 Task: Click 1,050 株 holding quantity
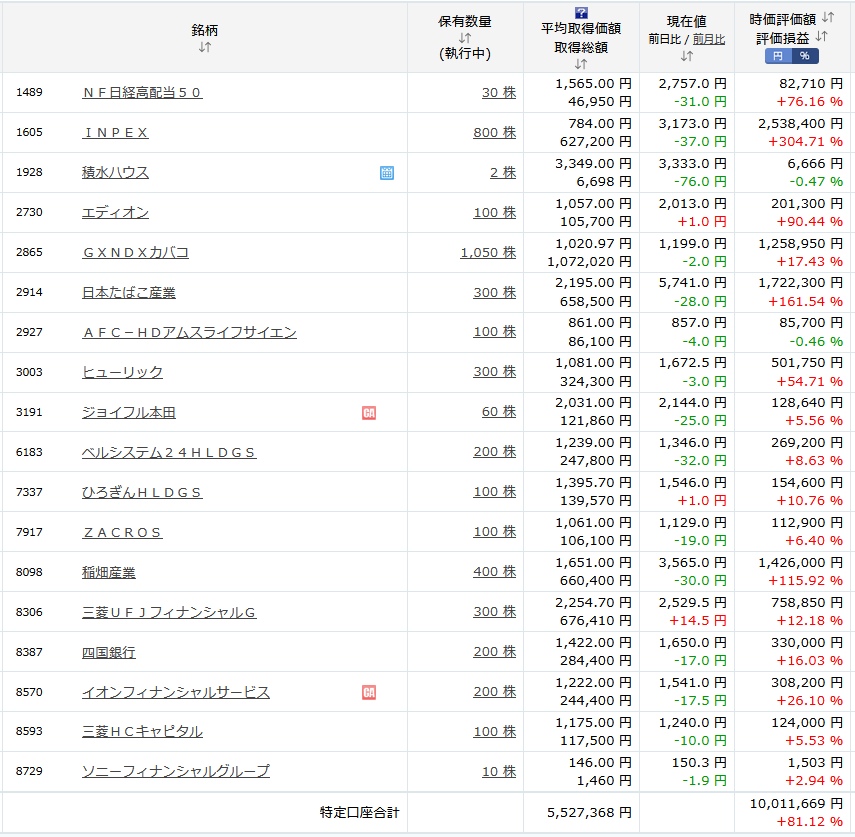[x=488, y=252]
